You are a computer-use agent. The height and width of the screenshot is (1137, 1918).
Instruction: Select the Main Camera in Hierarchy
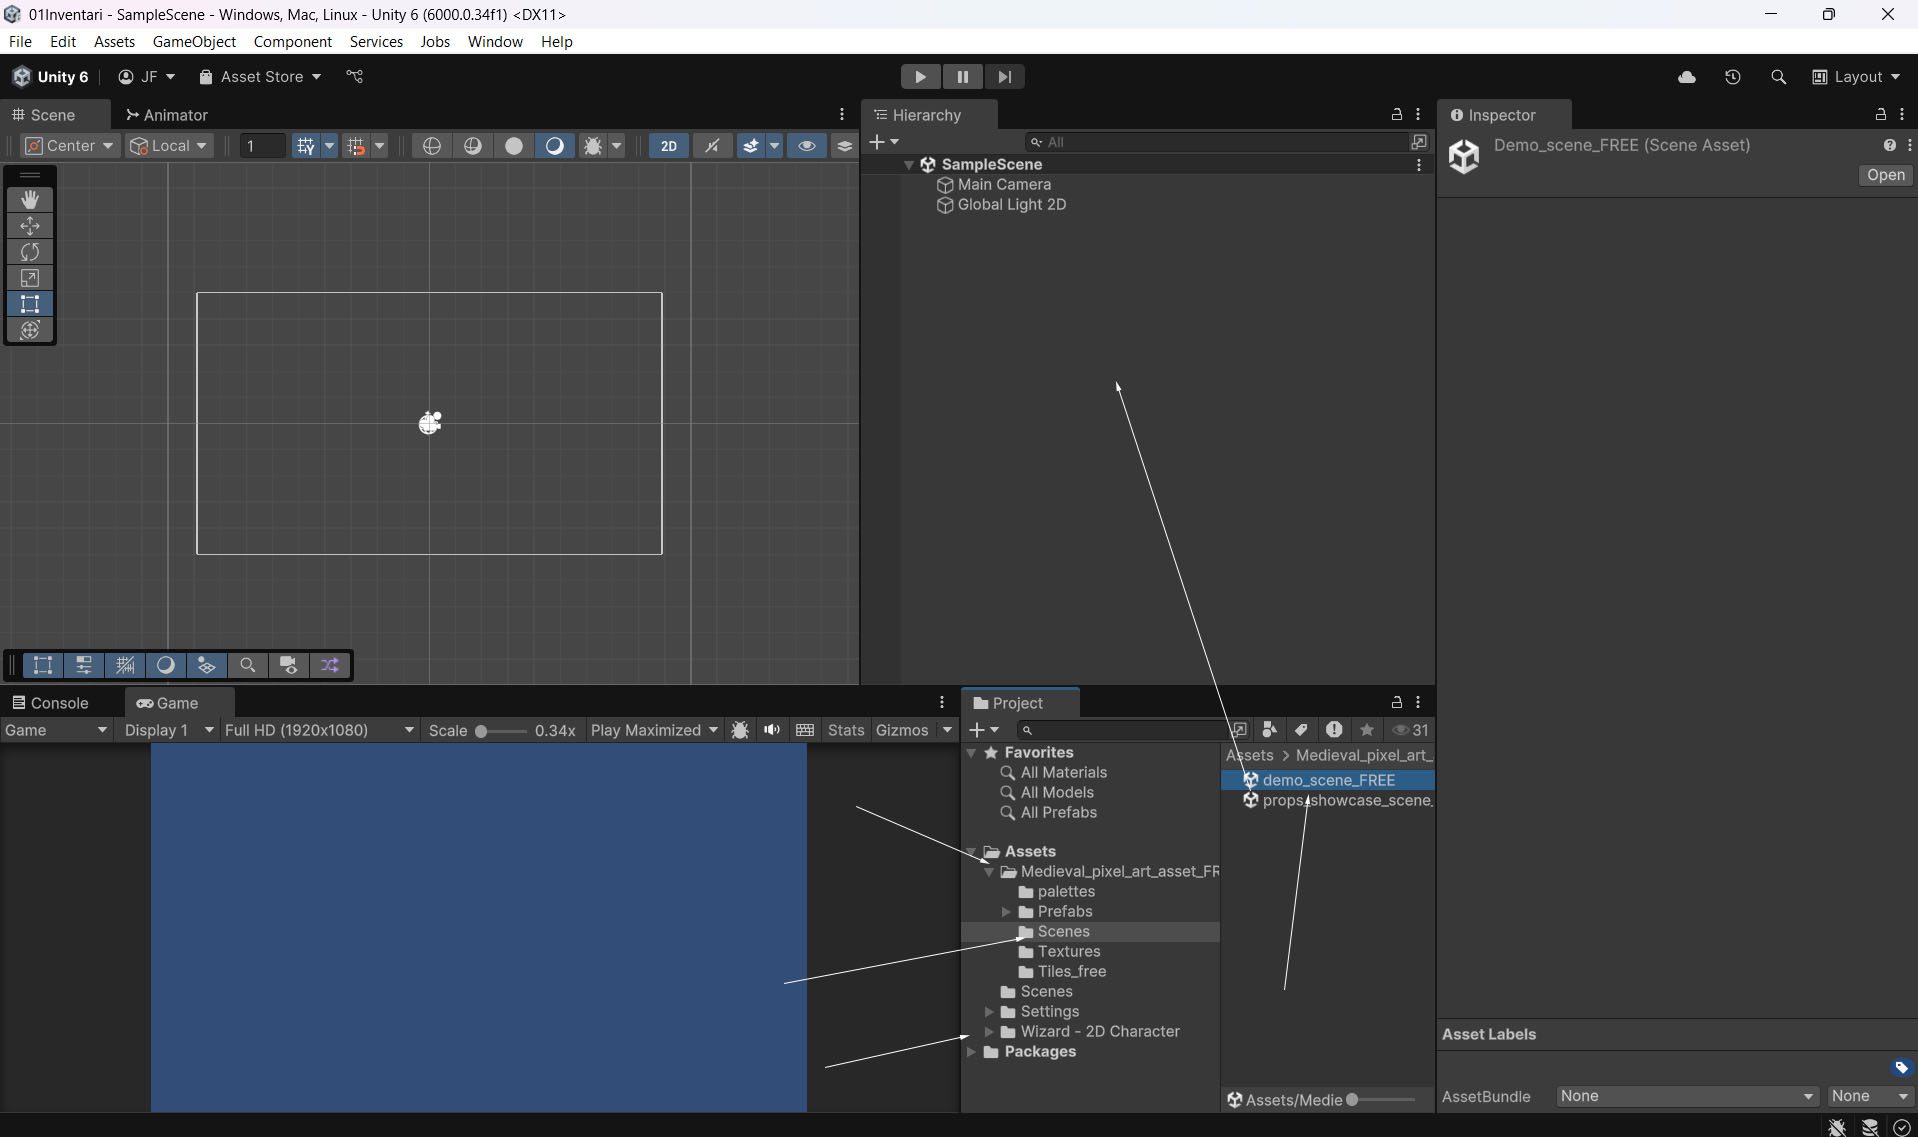(1003, 184)
